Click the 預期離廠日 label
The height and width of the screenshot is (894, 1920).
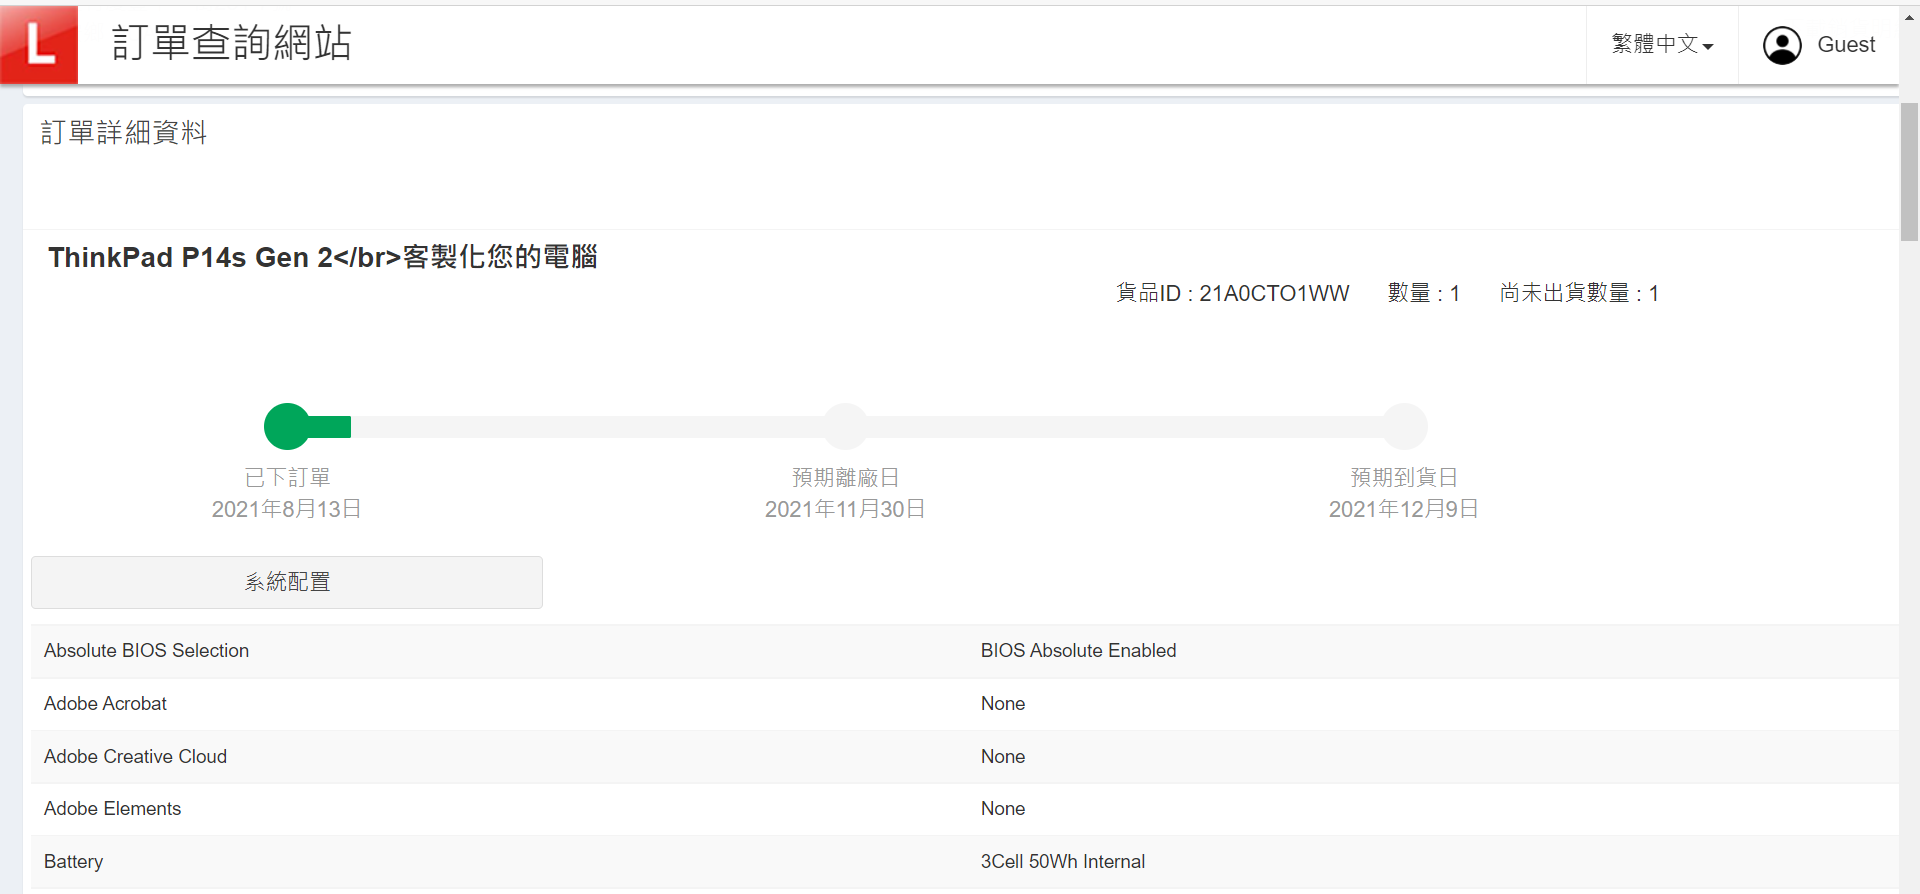846,478
